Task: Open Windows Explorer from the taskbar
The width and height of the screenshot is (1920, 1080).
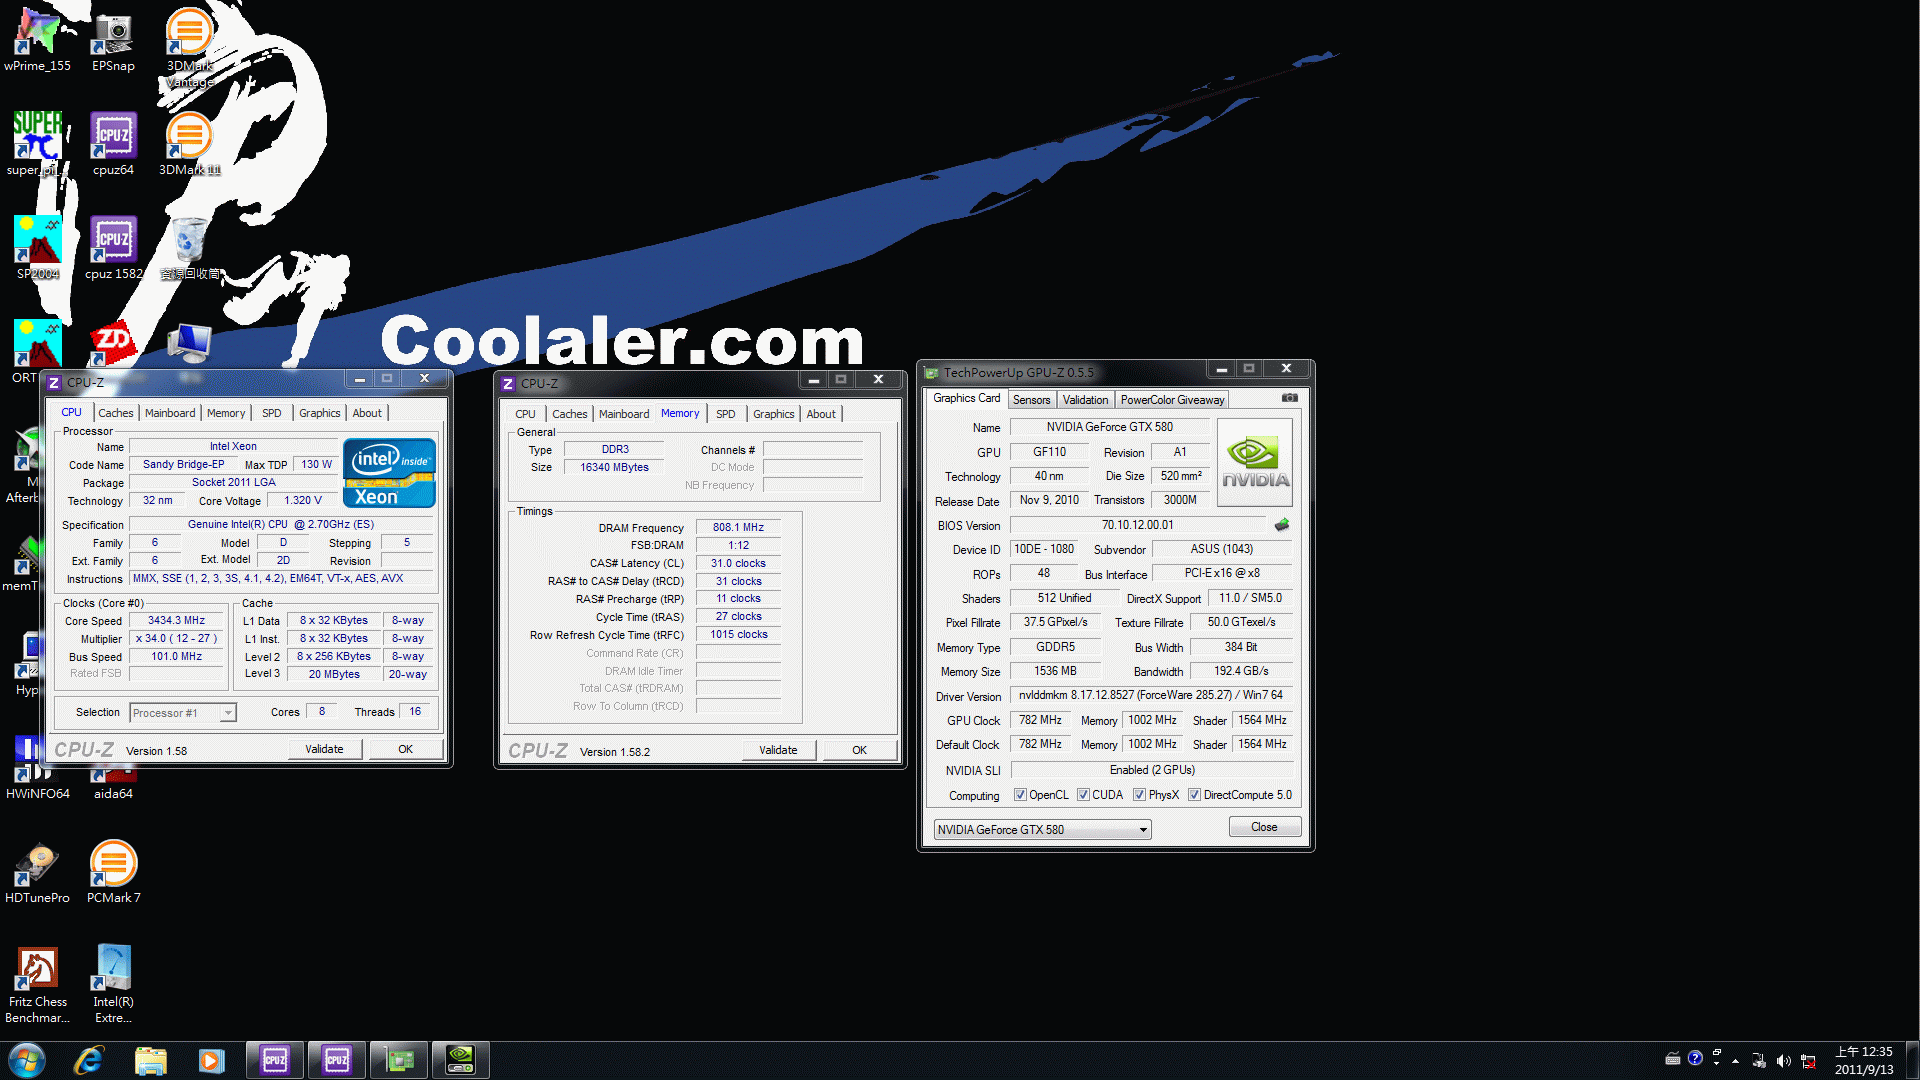Action: [150, 1060]
